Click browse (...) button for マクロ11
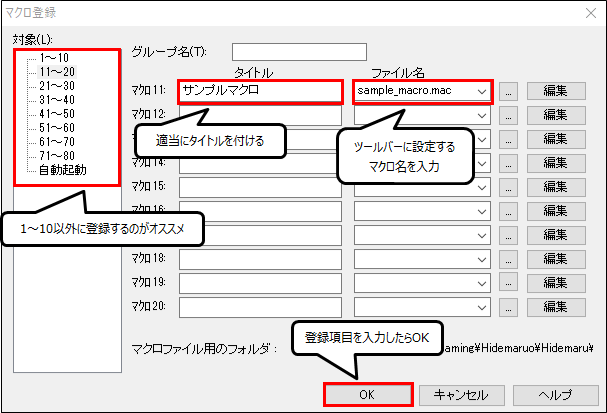This screenshot has width=607, height=413. pos(508,91)
